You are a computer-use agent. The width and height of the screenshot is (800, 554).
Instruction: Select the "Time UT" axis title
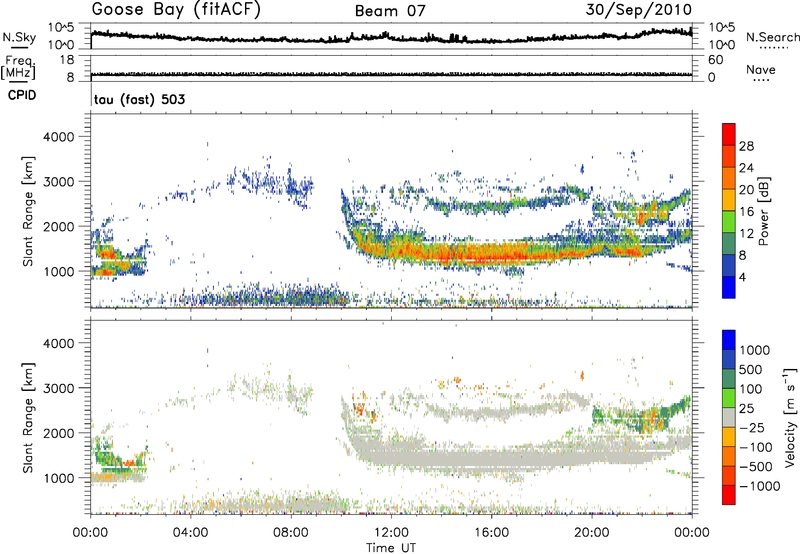tap(391, 548)
